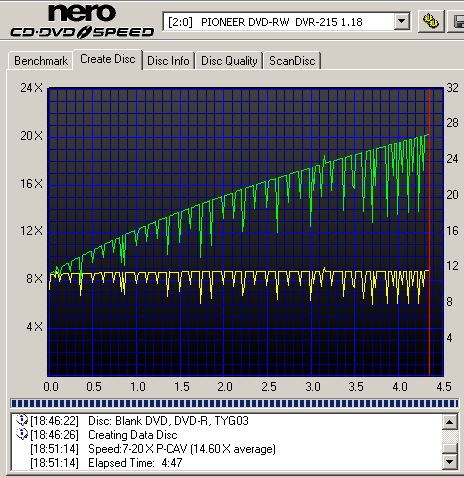This screenshot has width=464, height=477.
Task: Select the PIONEER DVD-RW DVR-215 drive field
Action: click(287, 22)
